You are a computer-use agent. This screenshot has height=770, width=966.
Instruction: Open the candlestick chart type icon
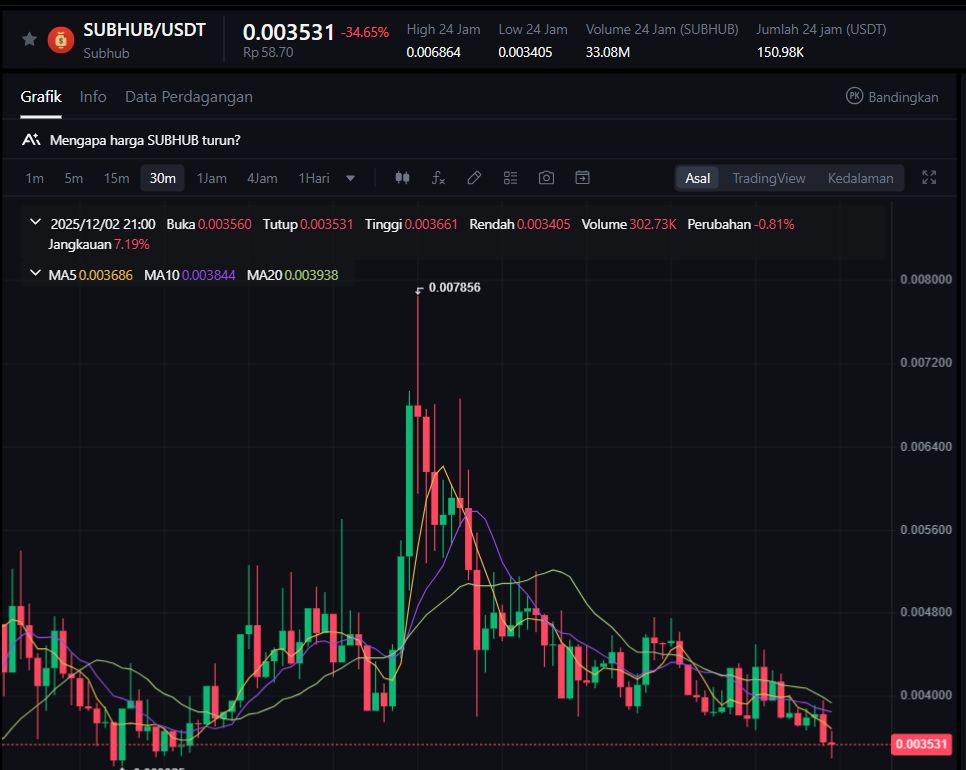[402, 178]
